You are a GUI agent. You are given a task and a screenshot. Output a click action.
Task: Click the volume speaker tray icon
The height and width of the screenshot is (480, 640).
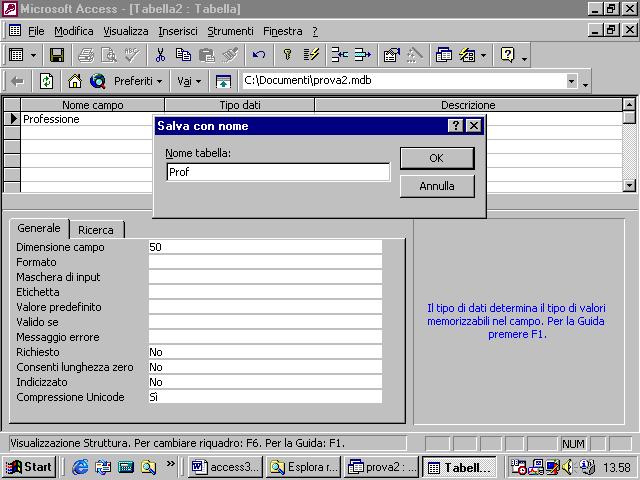tap(567, 467)
